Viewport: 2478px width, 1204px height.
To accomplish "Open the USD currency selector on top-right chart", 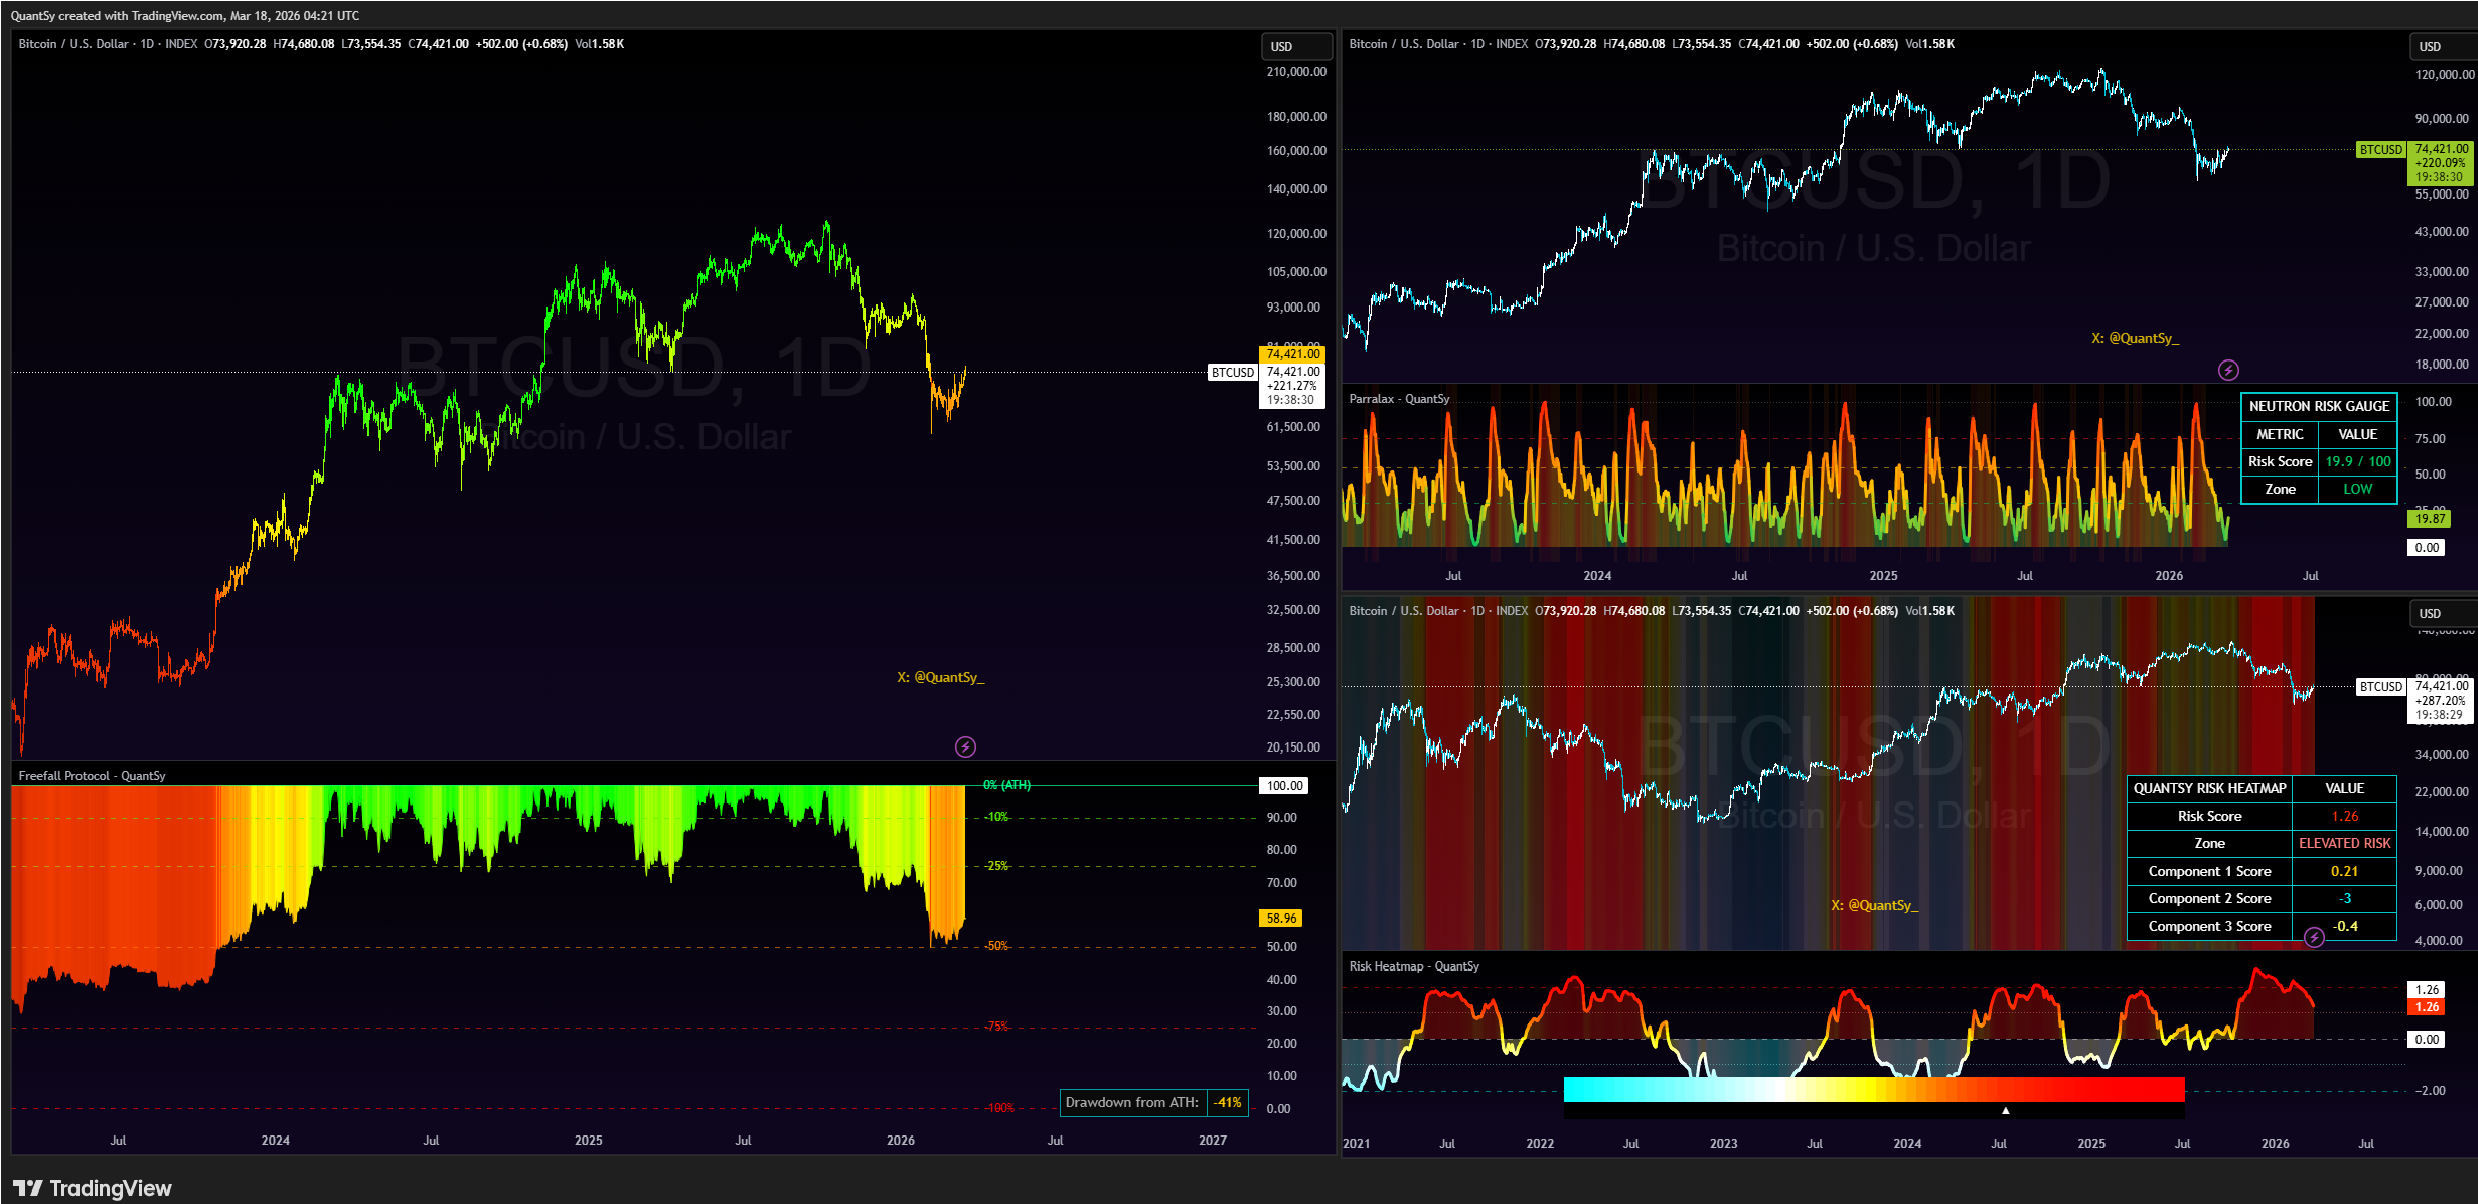I will (x=2442, y=47).
